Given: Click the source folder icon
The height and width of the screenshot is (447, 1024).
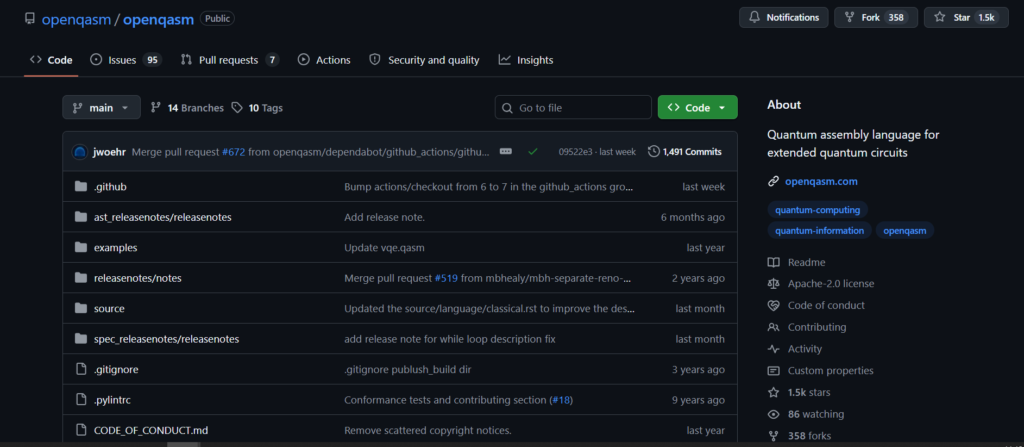Looking at the screenshot, I should tap(81, 308).
